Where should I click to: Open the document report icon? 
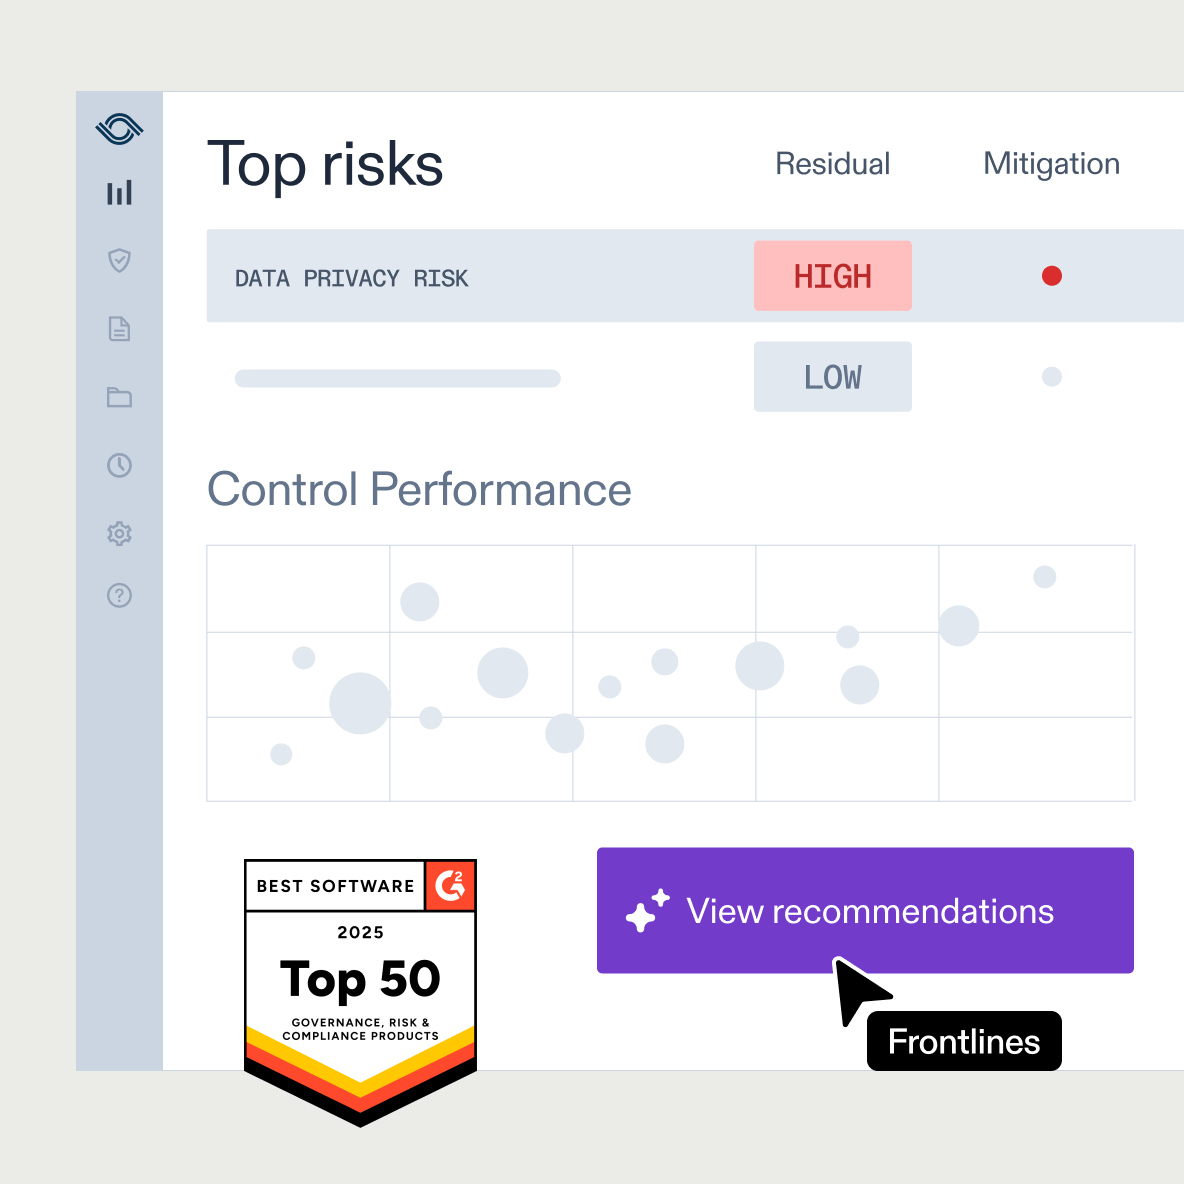pos(119,329)
